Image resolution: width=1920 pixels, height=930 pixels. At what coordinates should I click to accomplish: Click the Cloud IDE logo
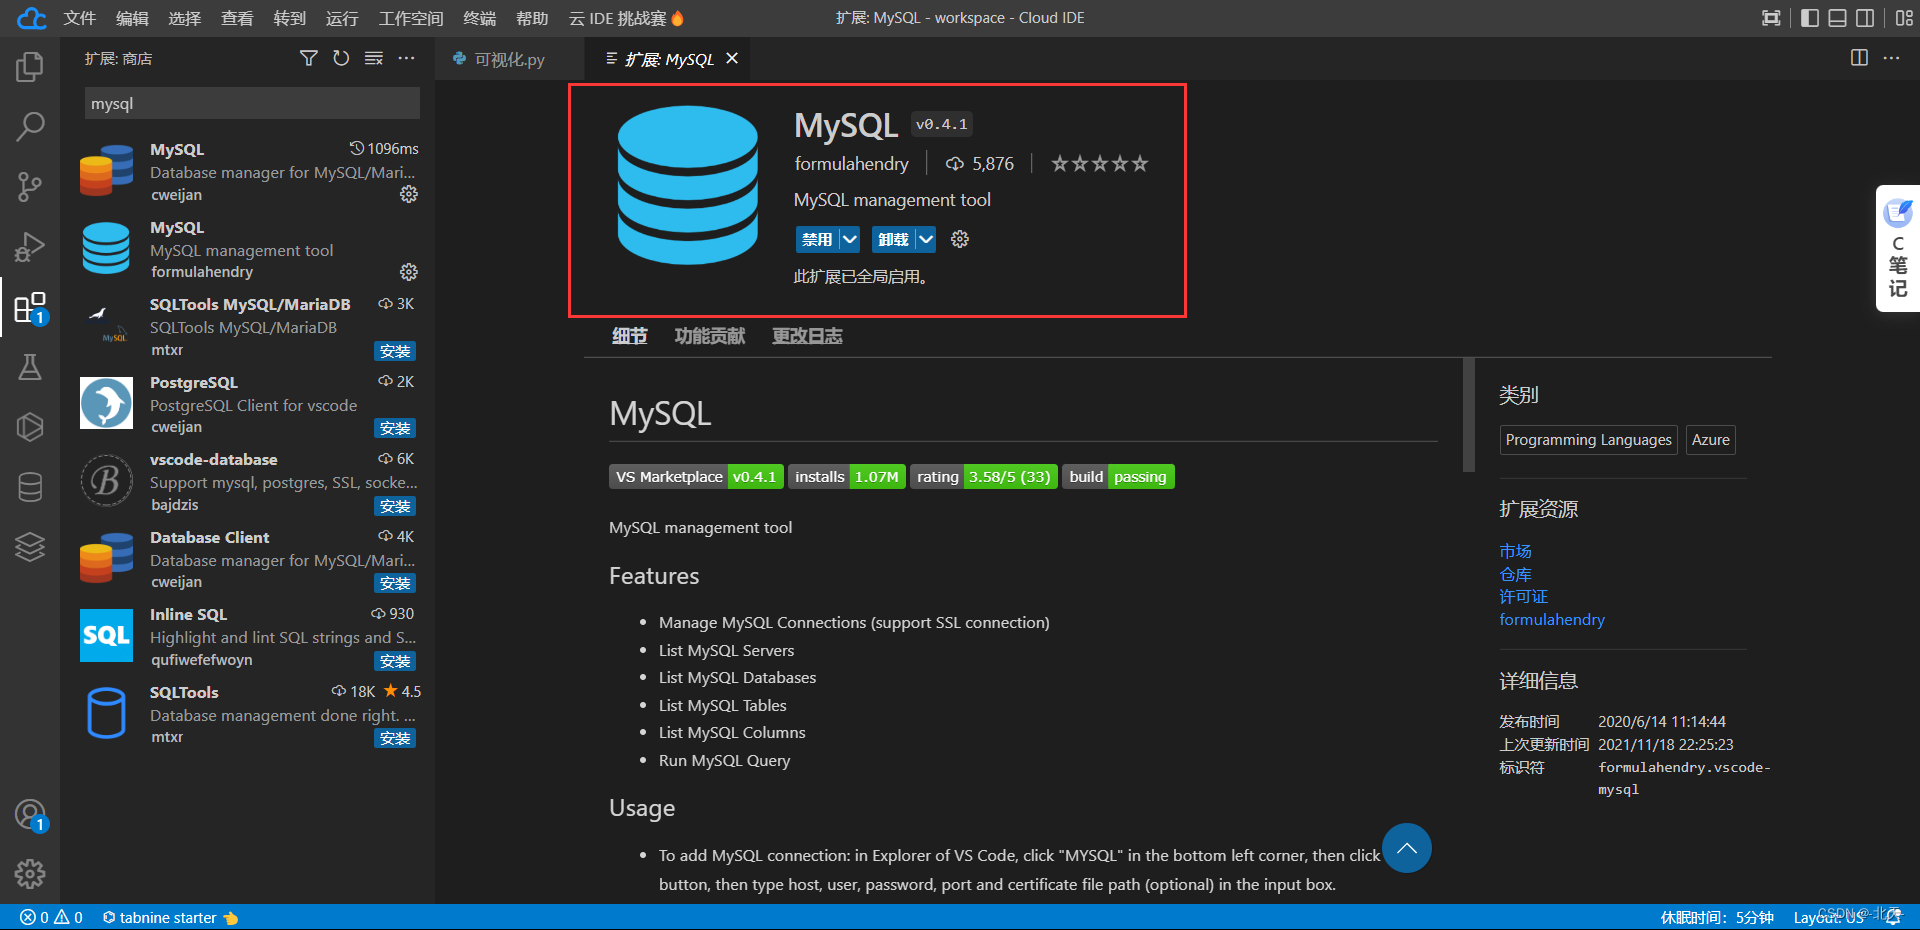32,18
